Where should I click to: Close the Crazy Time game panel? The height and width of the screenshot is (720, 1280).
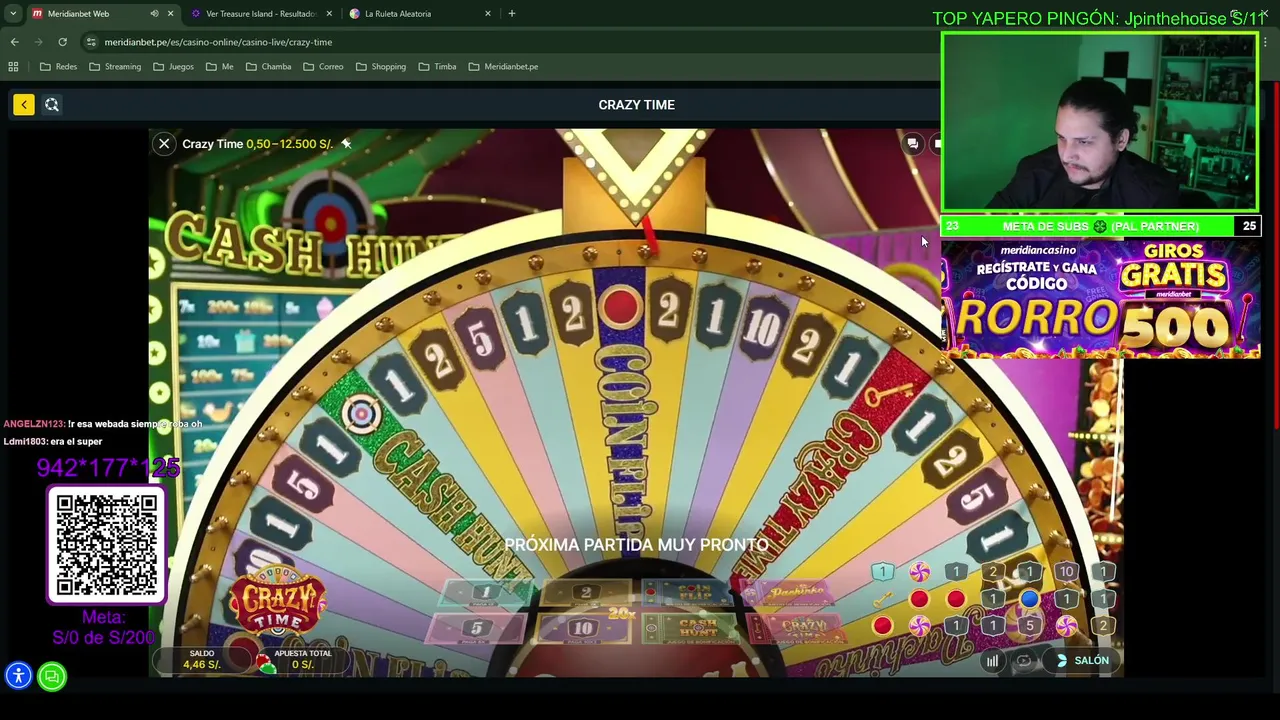pos(164,144)
